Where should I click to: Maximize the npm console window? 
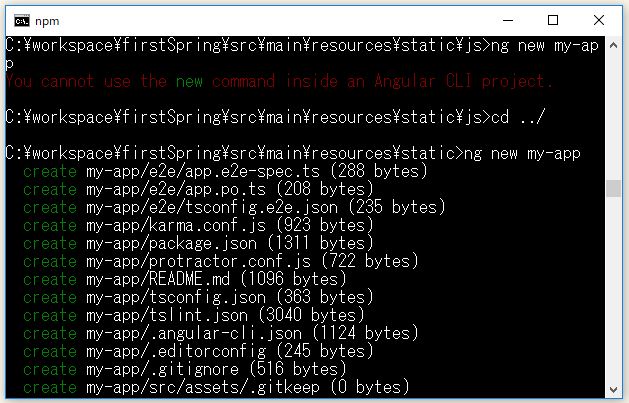pyautogui.click(x=553, y=20)
